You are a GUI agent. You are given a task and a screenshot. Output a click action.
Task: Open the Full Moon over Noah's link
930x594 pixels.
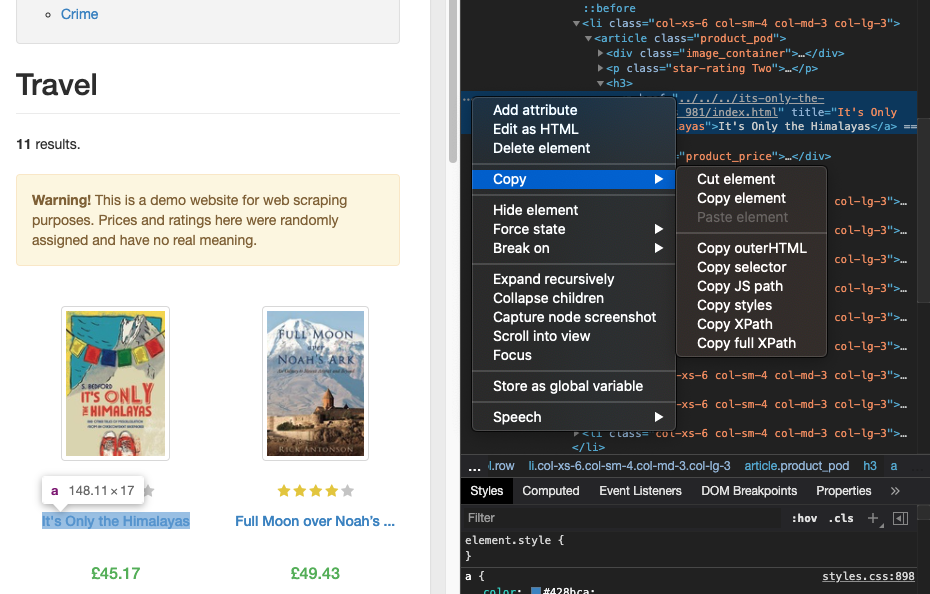315,521
